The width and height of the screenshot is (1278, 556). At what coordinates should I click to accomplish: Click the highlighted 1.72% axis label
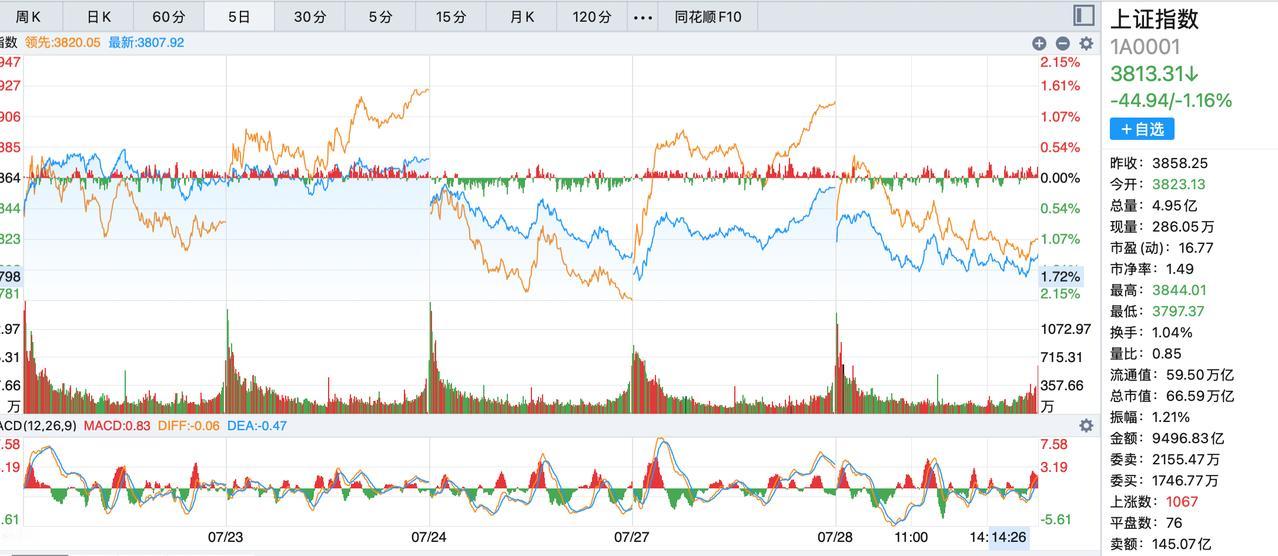pyautogui.click(x=1060, y=276)
